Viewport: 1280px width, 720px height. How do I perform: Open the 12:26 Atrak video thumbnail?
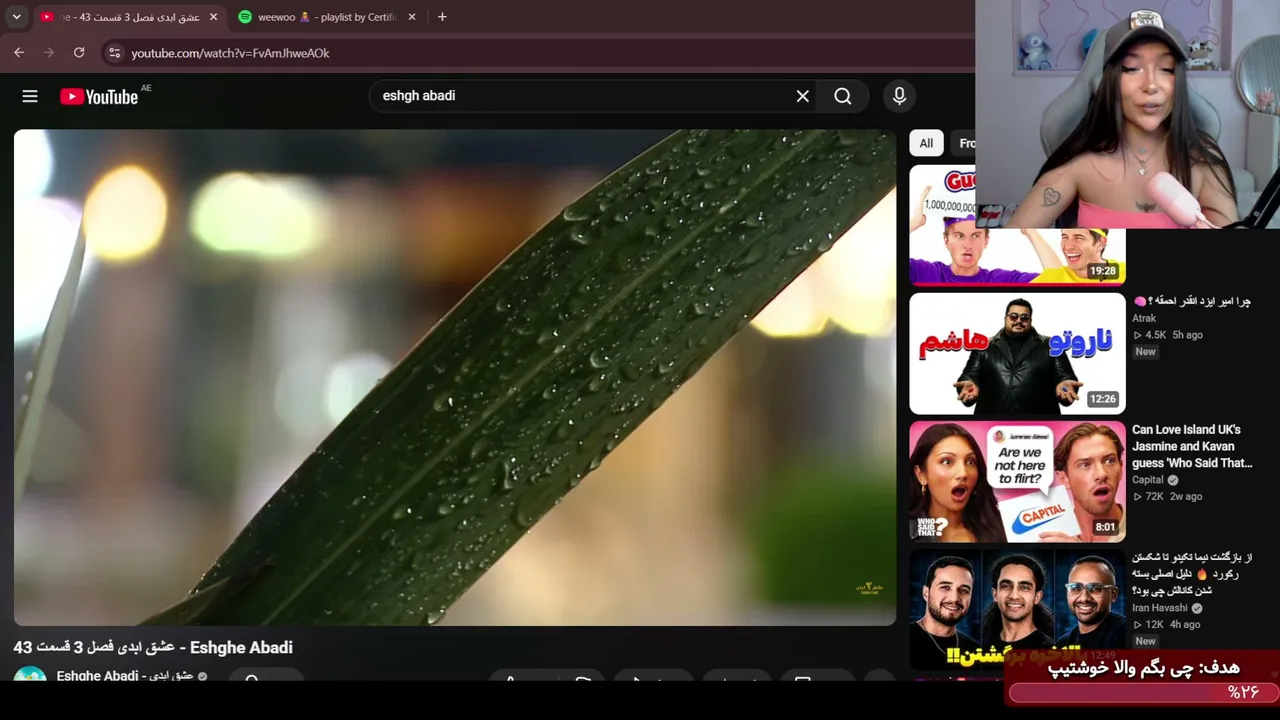pos(1017,353)
